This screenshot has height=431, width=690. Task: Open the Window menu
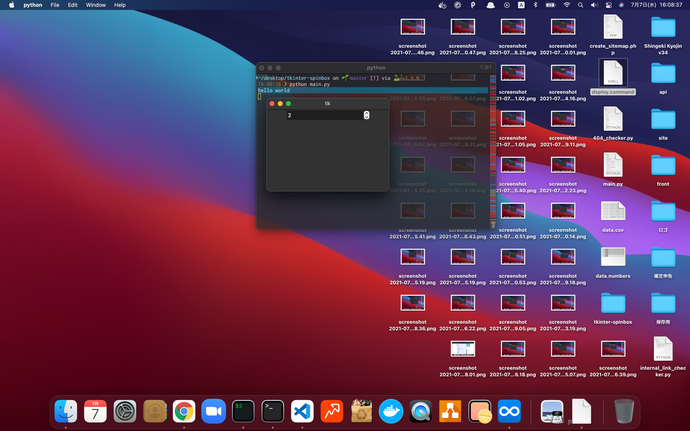click(95, 5)
